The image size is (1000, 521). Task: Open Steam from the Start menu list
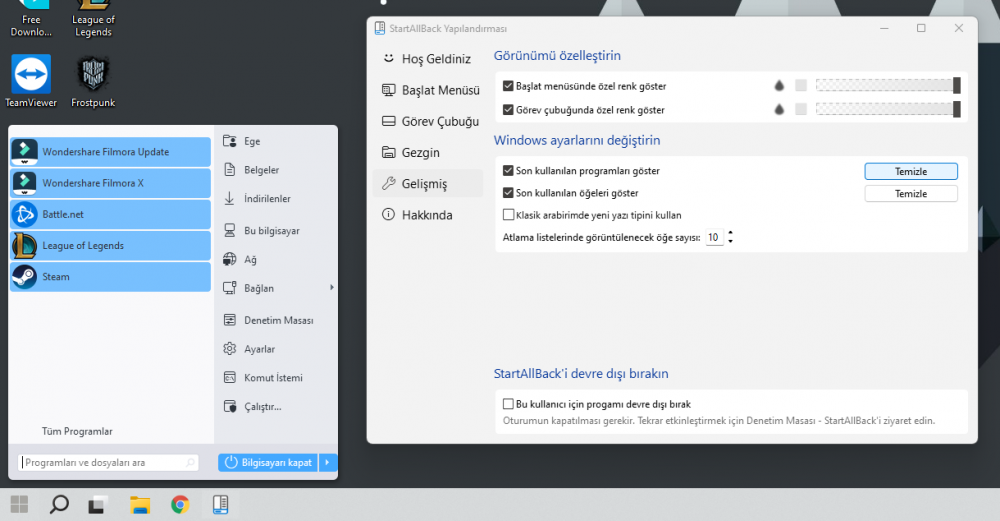click(110, 277)
